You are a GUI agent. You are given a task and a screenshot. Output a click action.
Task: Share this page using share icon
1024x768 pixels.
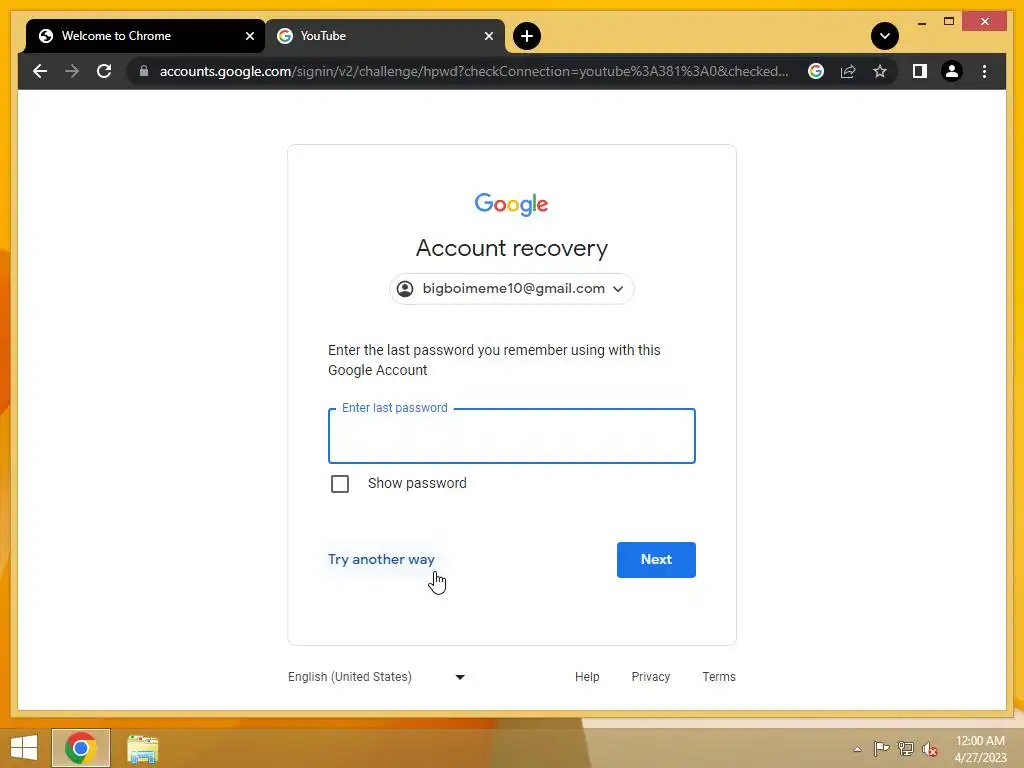click(848, 71)
